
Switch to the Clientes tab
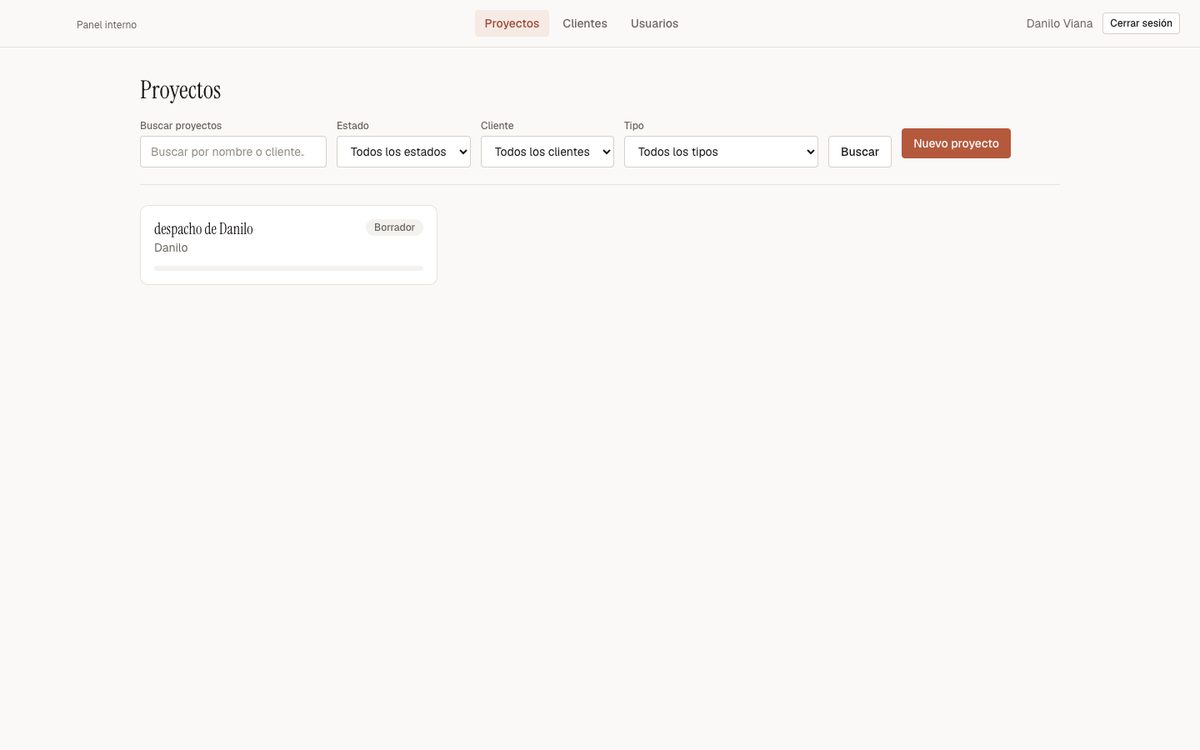(x=585, y=23)
